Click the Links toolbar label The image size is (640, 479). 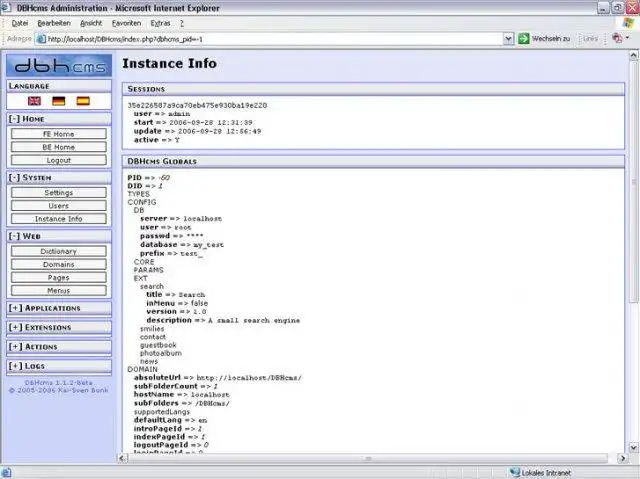pos(590,39)
